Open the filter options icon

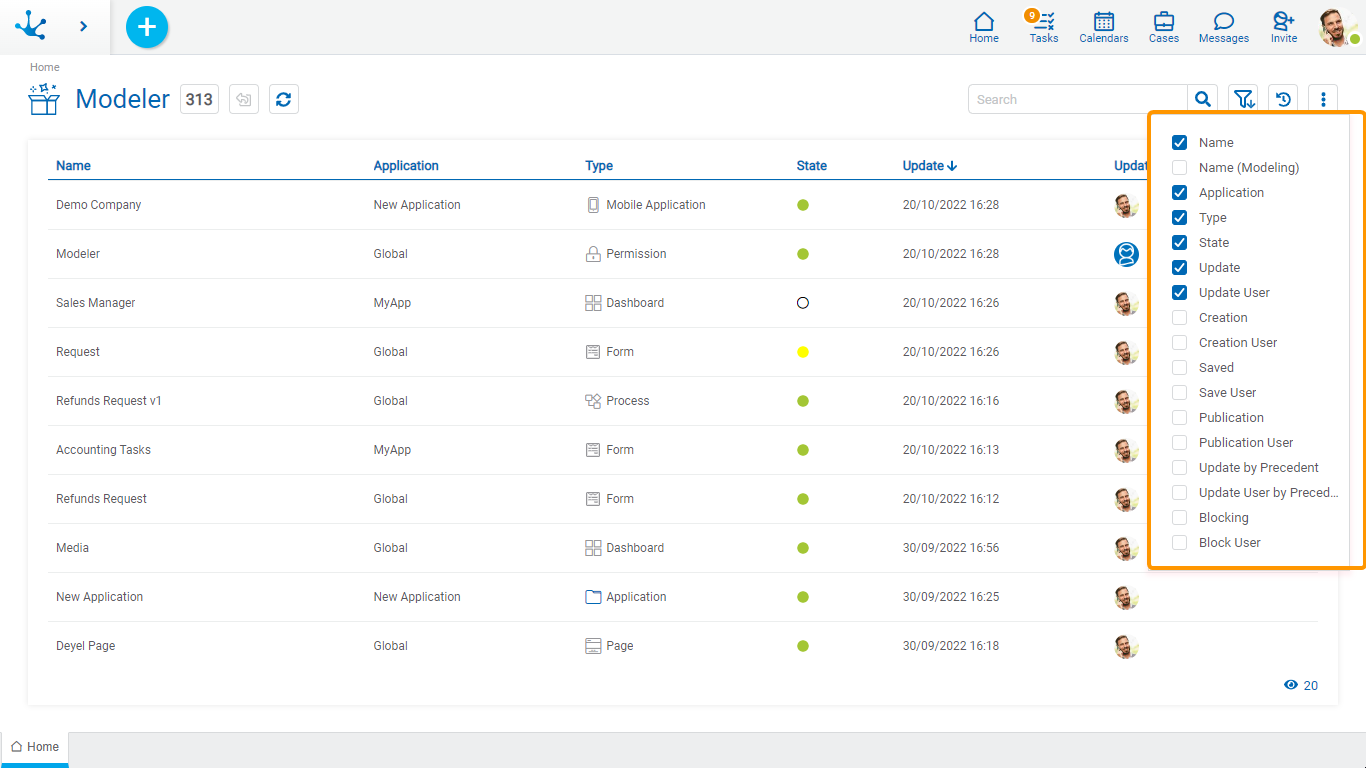click(1243, 99)
